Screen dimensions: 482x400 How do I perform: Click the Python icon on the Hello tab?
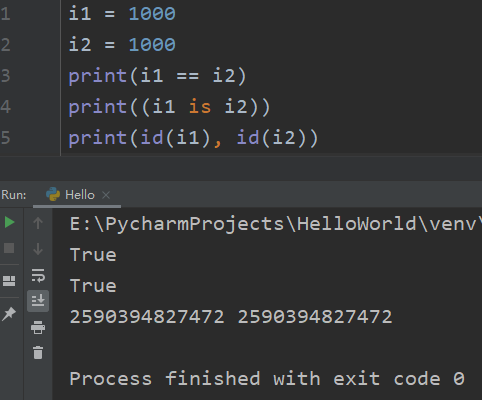coord(53,194)
